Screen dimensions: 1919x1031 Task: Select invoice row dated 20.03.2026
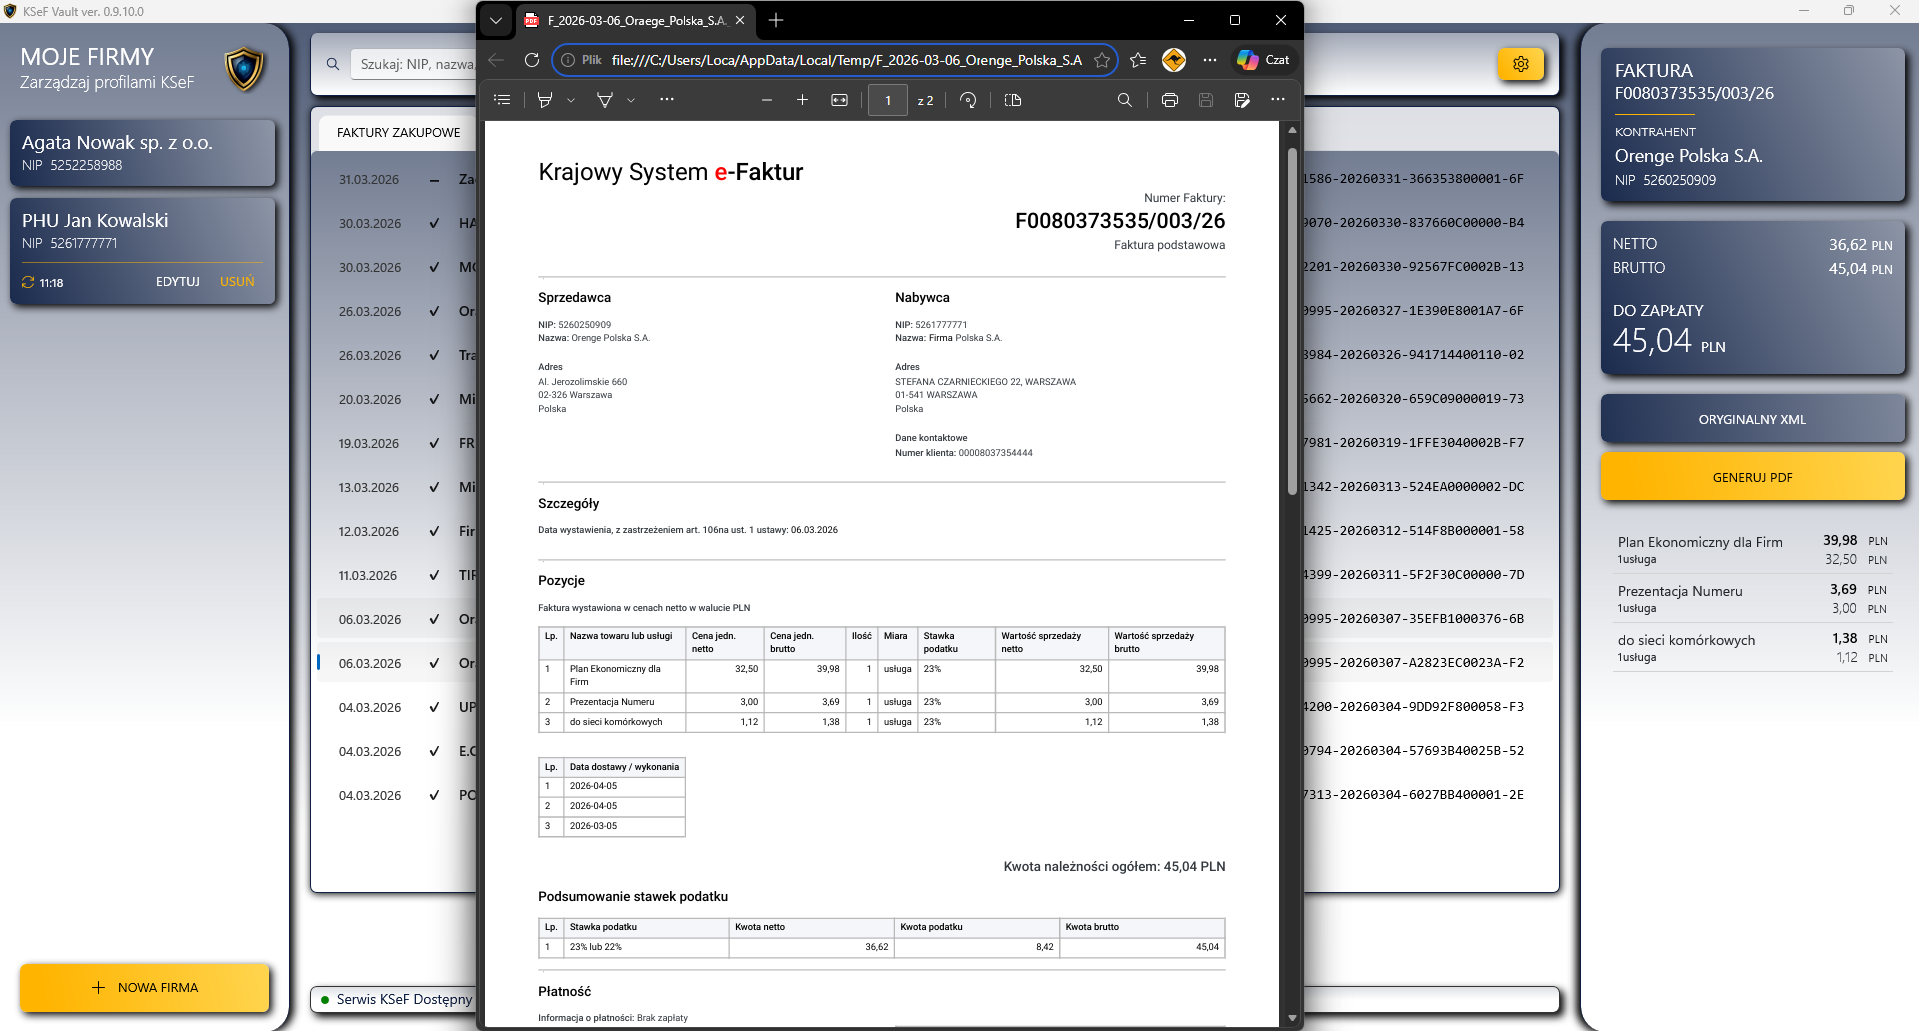pos(935,399)
